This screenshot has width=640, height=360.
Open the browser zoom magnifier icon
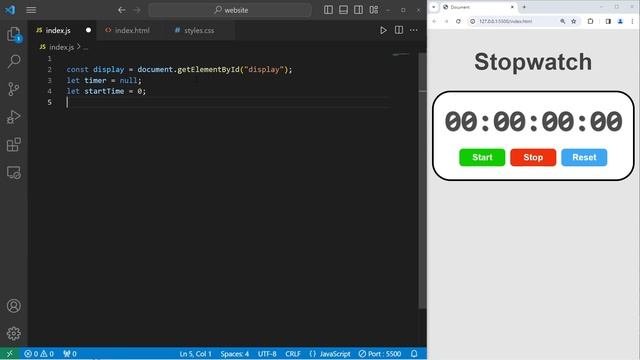coord(562,21)
